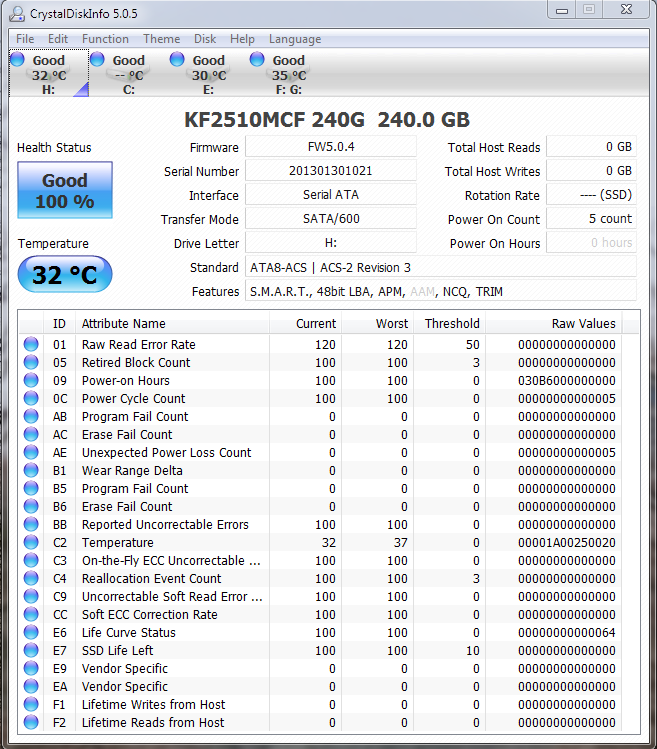Click the 32 °C temperature button
This screenshot has width=657, height=749.
65,275
